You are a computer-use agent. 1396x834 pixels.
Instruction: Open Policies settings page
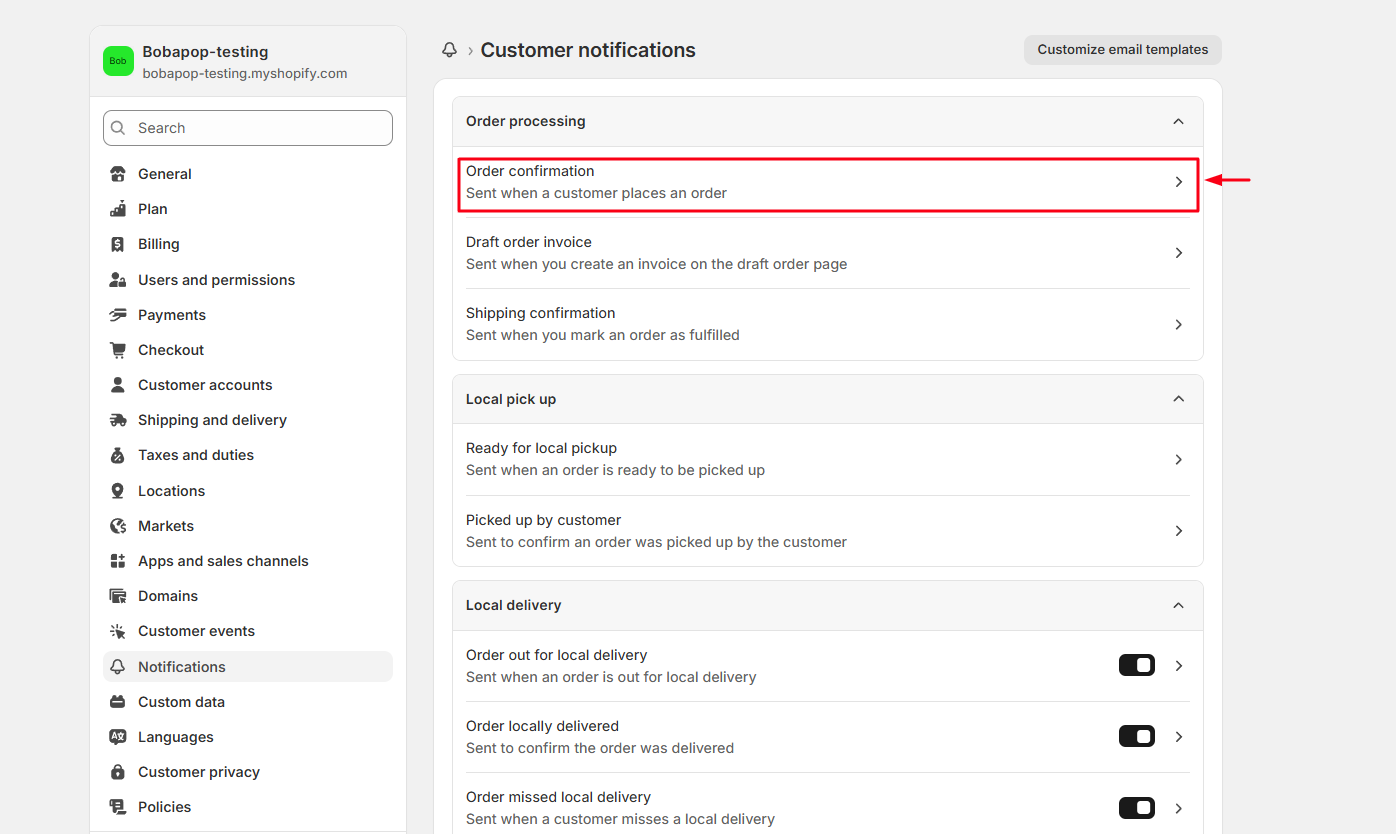[248, 807]
